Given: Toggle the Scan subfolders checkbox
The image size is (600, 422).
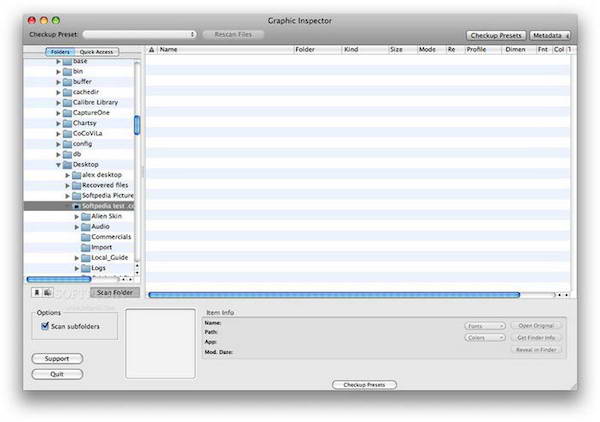Looking at the screenshot, I should coord(45,326).
